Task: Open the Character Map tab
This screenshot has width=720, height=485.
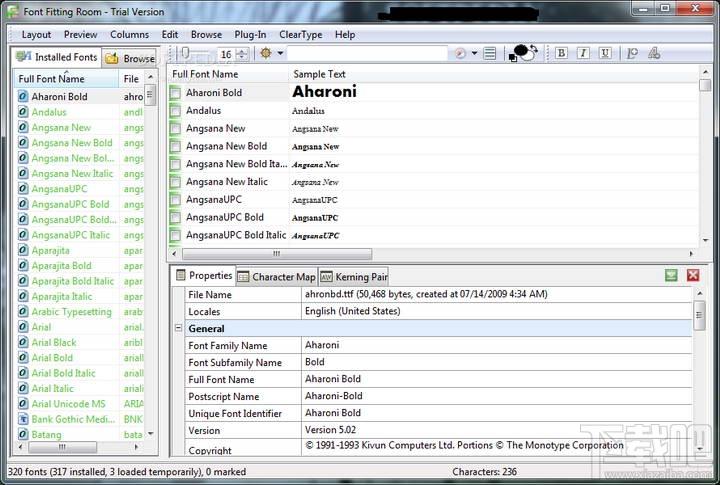Action: (276, 276)
